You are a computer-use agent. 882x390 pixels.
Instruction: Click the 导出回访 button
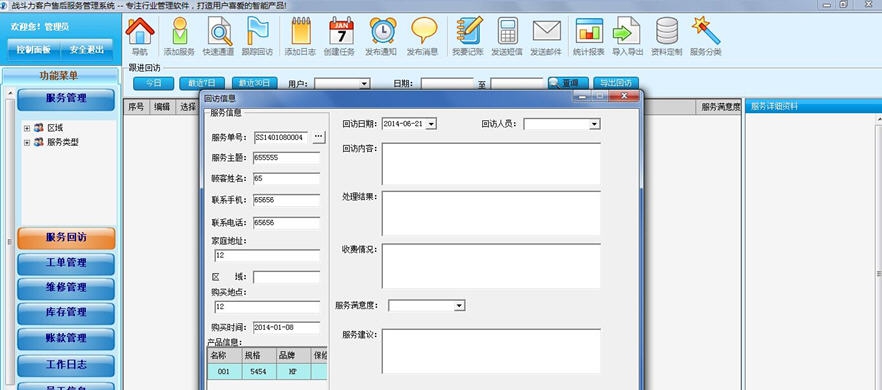coord(616,84)
